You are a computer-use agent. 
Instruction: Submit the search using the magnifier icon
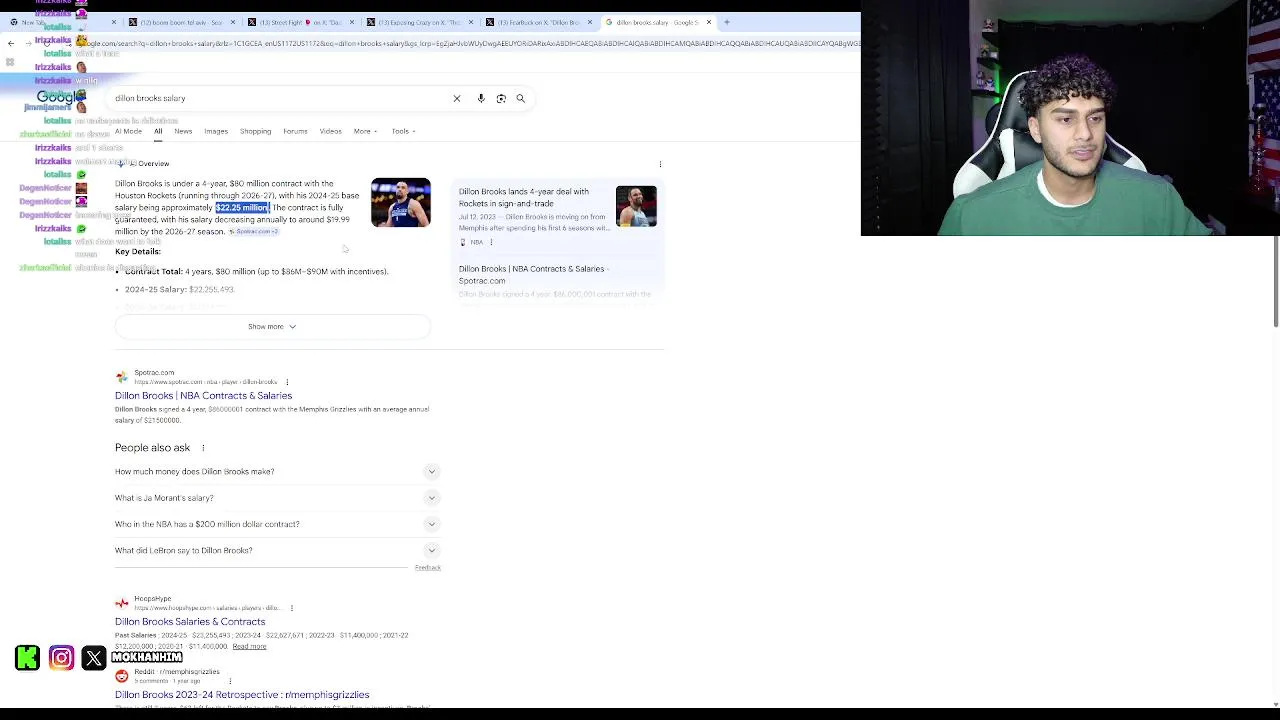point(521,98)
